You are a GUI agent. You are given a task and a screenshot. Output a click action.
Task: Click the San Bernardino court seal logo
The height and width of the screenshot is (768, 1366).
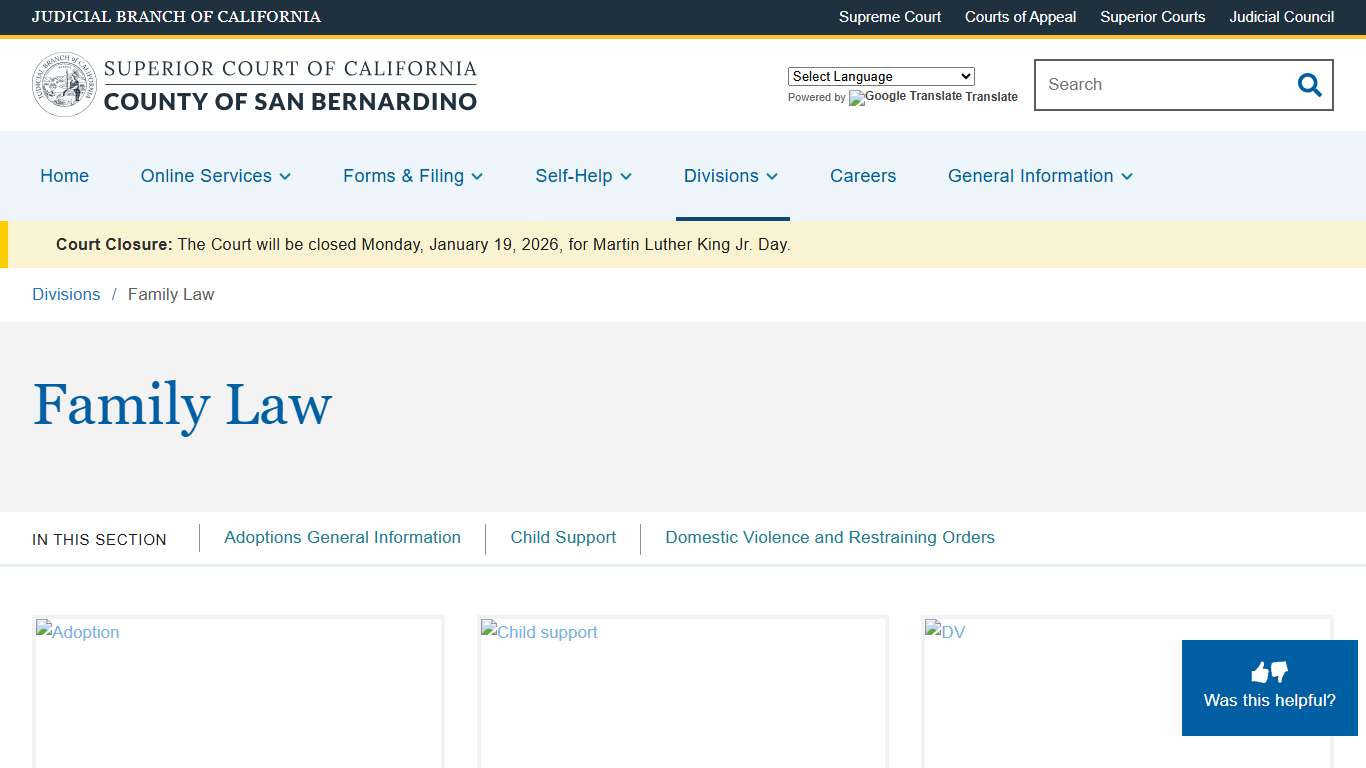65,85
